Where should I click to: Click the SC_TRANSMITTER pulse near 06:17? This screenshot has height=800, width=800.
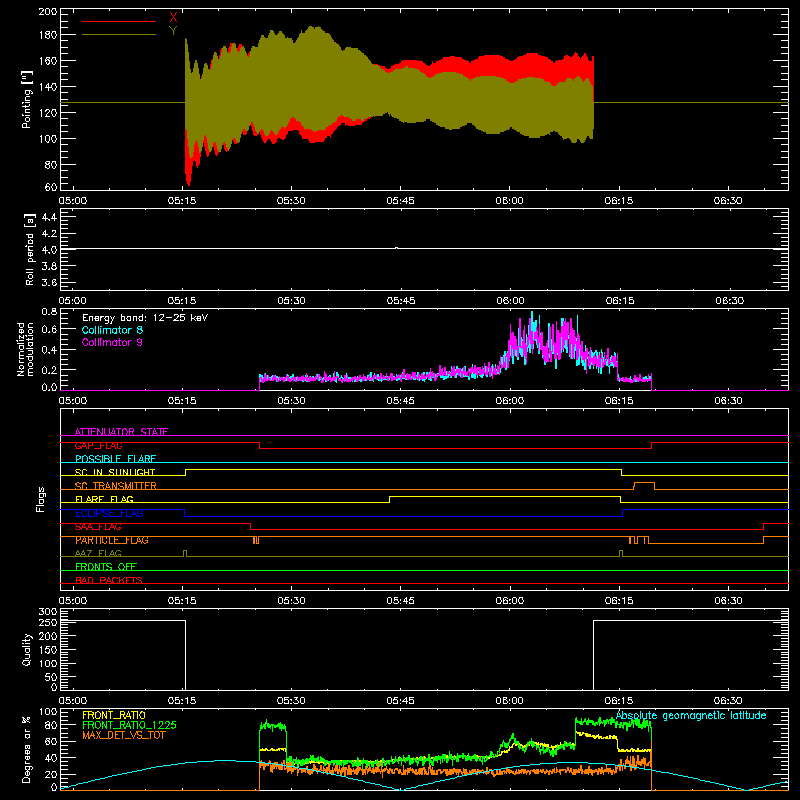tap(644, 485)
